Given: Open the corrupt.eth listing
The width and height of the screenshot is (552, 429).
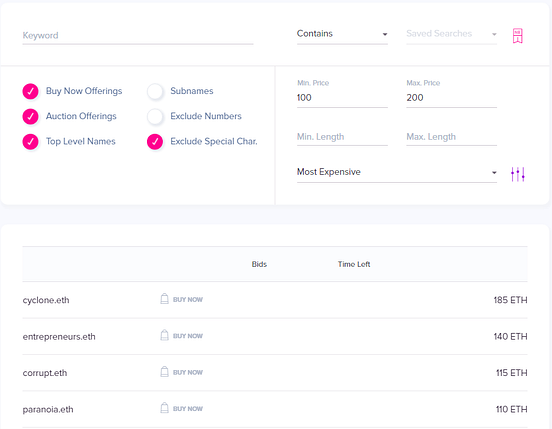Looking at the screenshot, I should click(x=45, y=373).
